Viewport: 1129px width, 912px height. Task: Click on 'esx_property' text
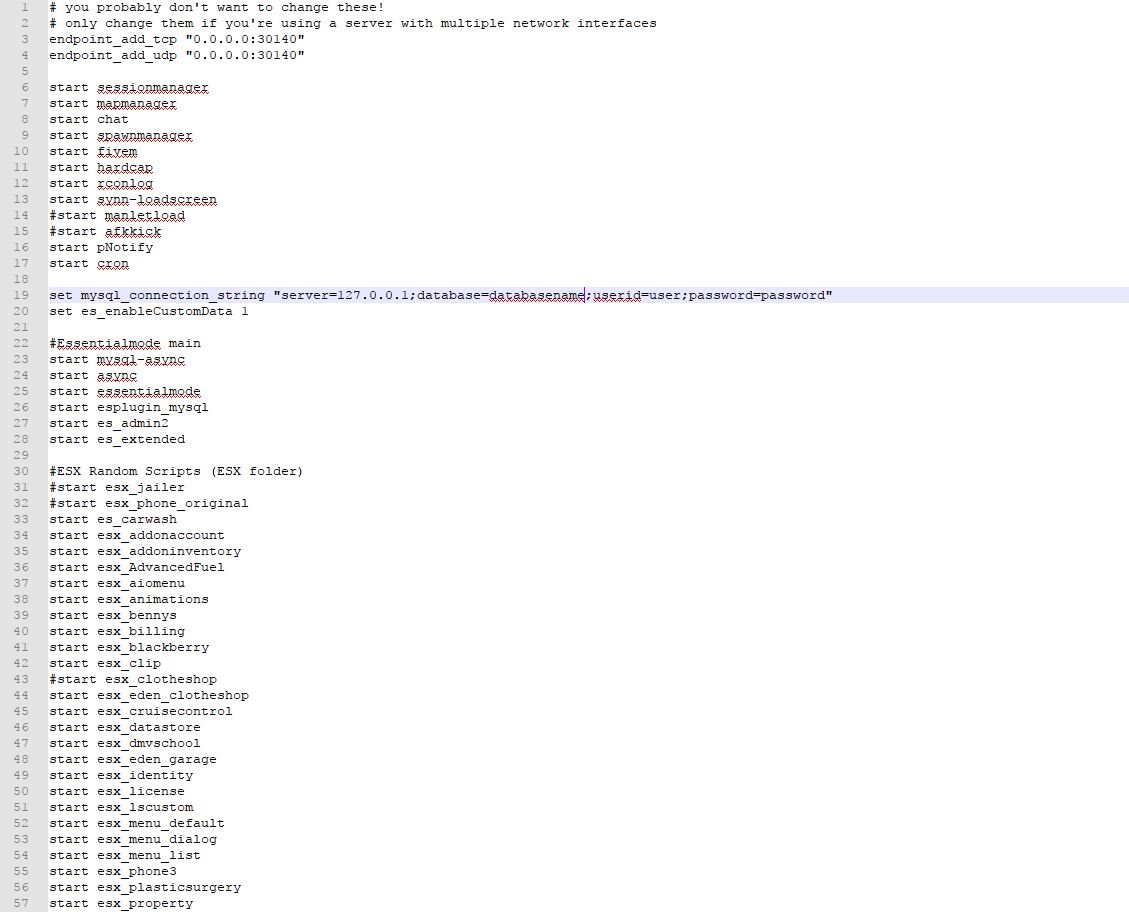coord(145,903)
